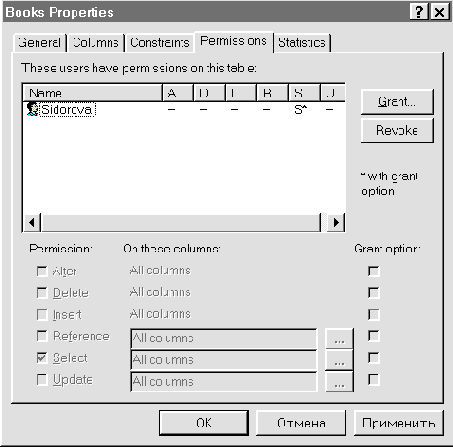Switch to the Statistics tab
The image size is (453, 447).
[x=302, y=43]
